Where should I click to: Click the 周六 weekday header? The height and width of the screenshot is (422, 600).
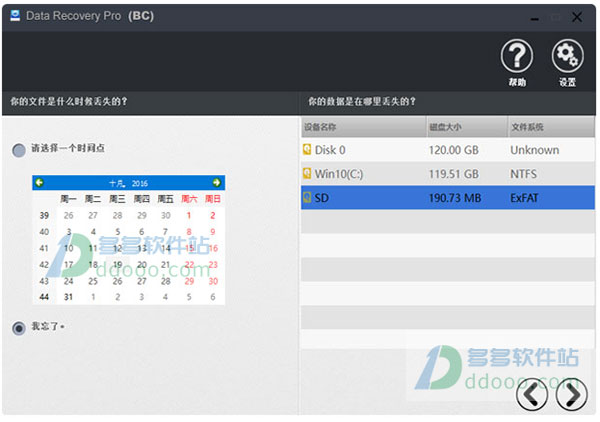[189, 199]
